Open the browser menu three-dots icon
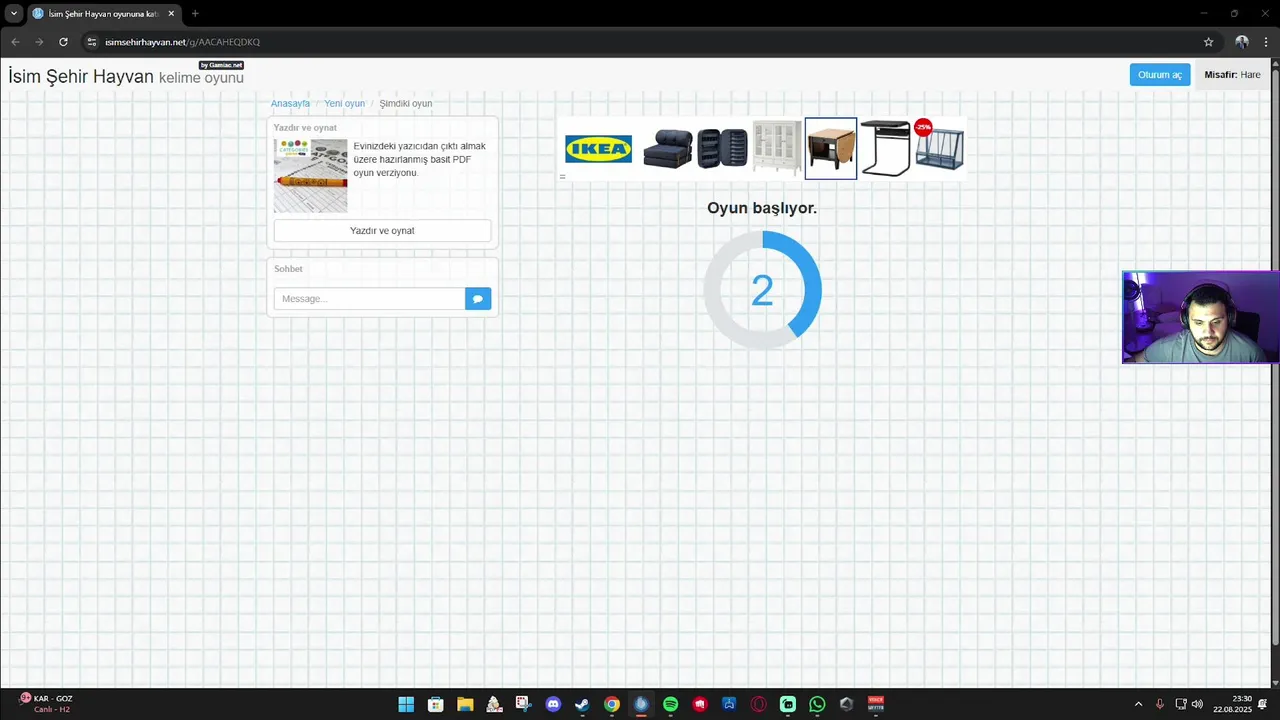The width and height of the screenshot is (1280, 720). point(1266,42)
